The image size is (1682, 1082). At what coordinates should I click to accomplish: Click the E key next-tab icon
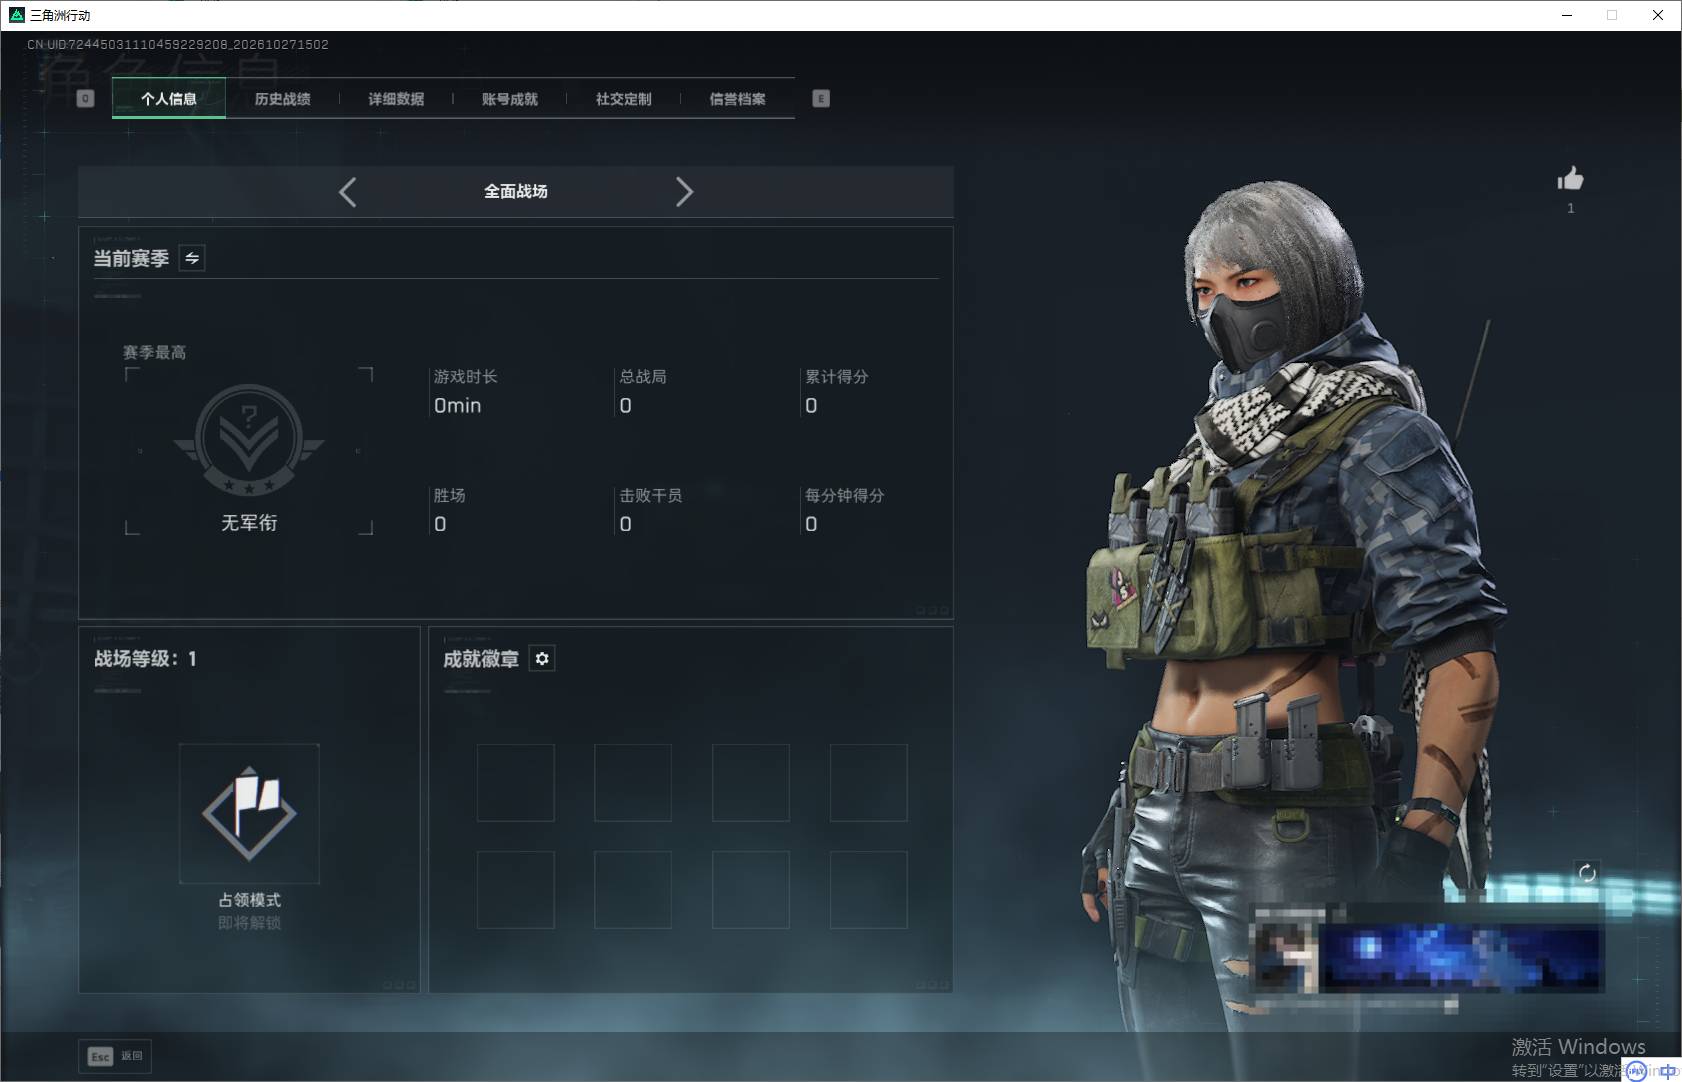point(821,99)
